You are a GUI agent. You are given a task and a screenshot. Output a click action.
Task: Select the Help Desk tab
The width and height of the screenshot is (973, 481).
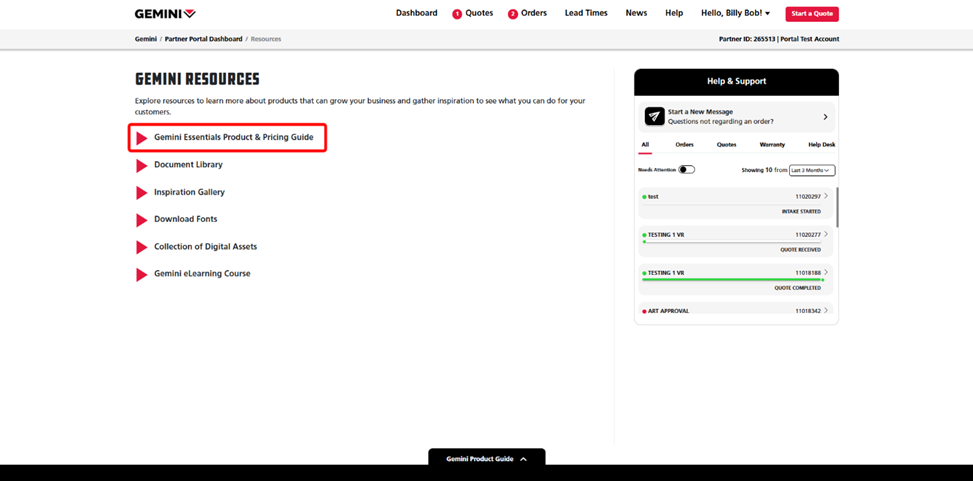821,145
